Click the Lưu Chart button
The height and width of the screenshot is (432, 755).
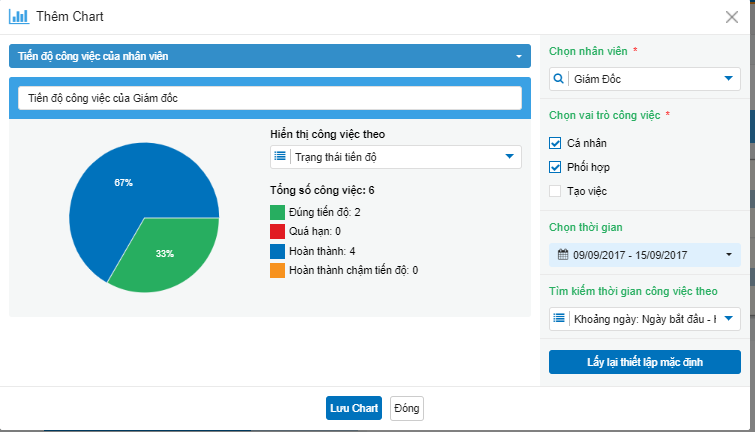point(354,408)
